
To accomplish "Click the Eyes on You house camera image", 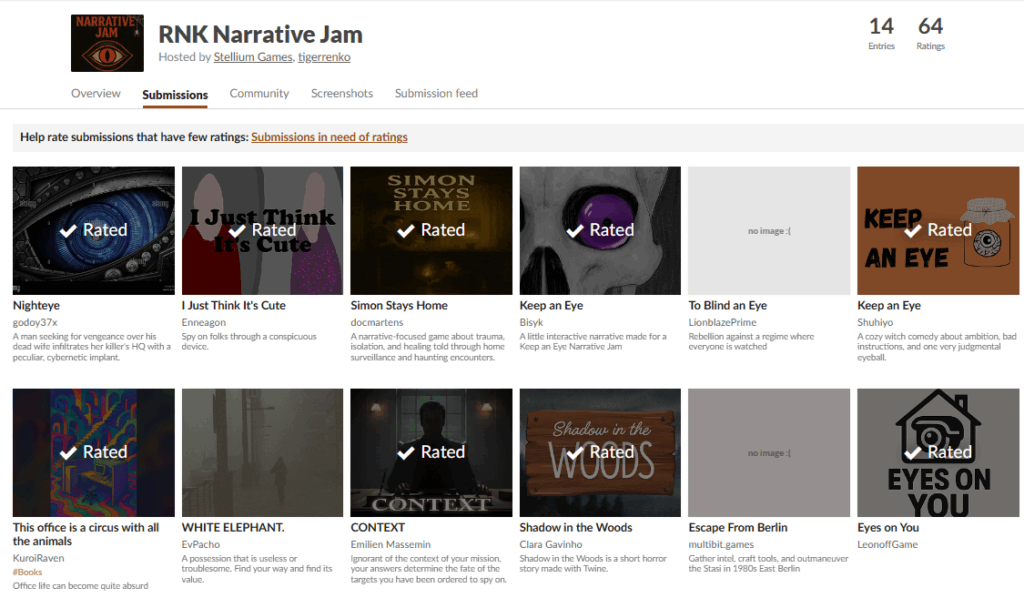I will pyautogui.click(x=938, y=452).
